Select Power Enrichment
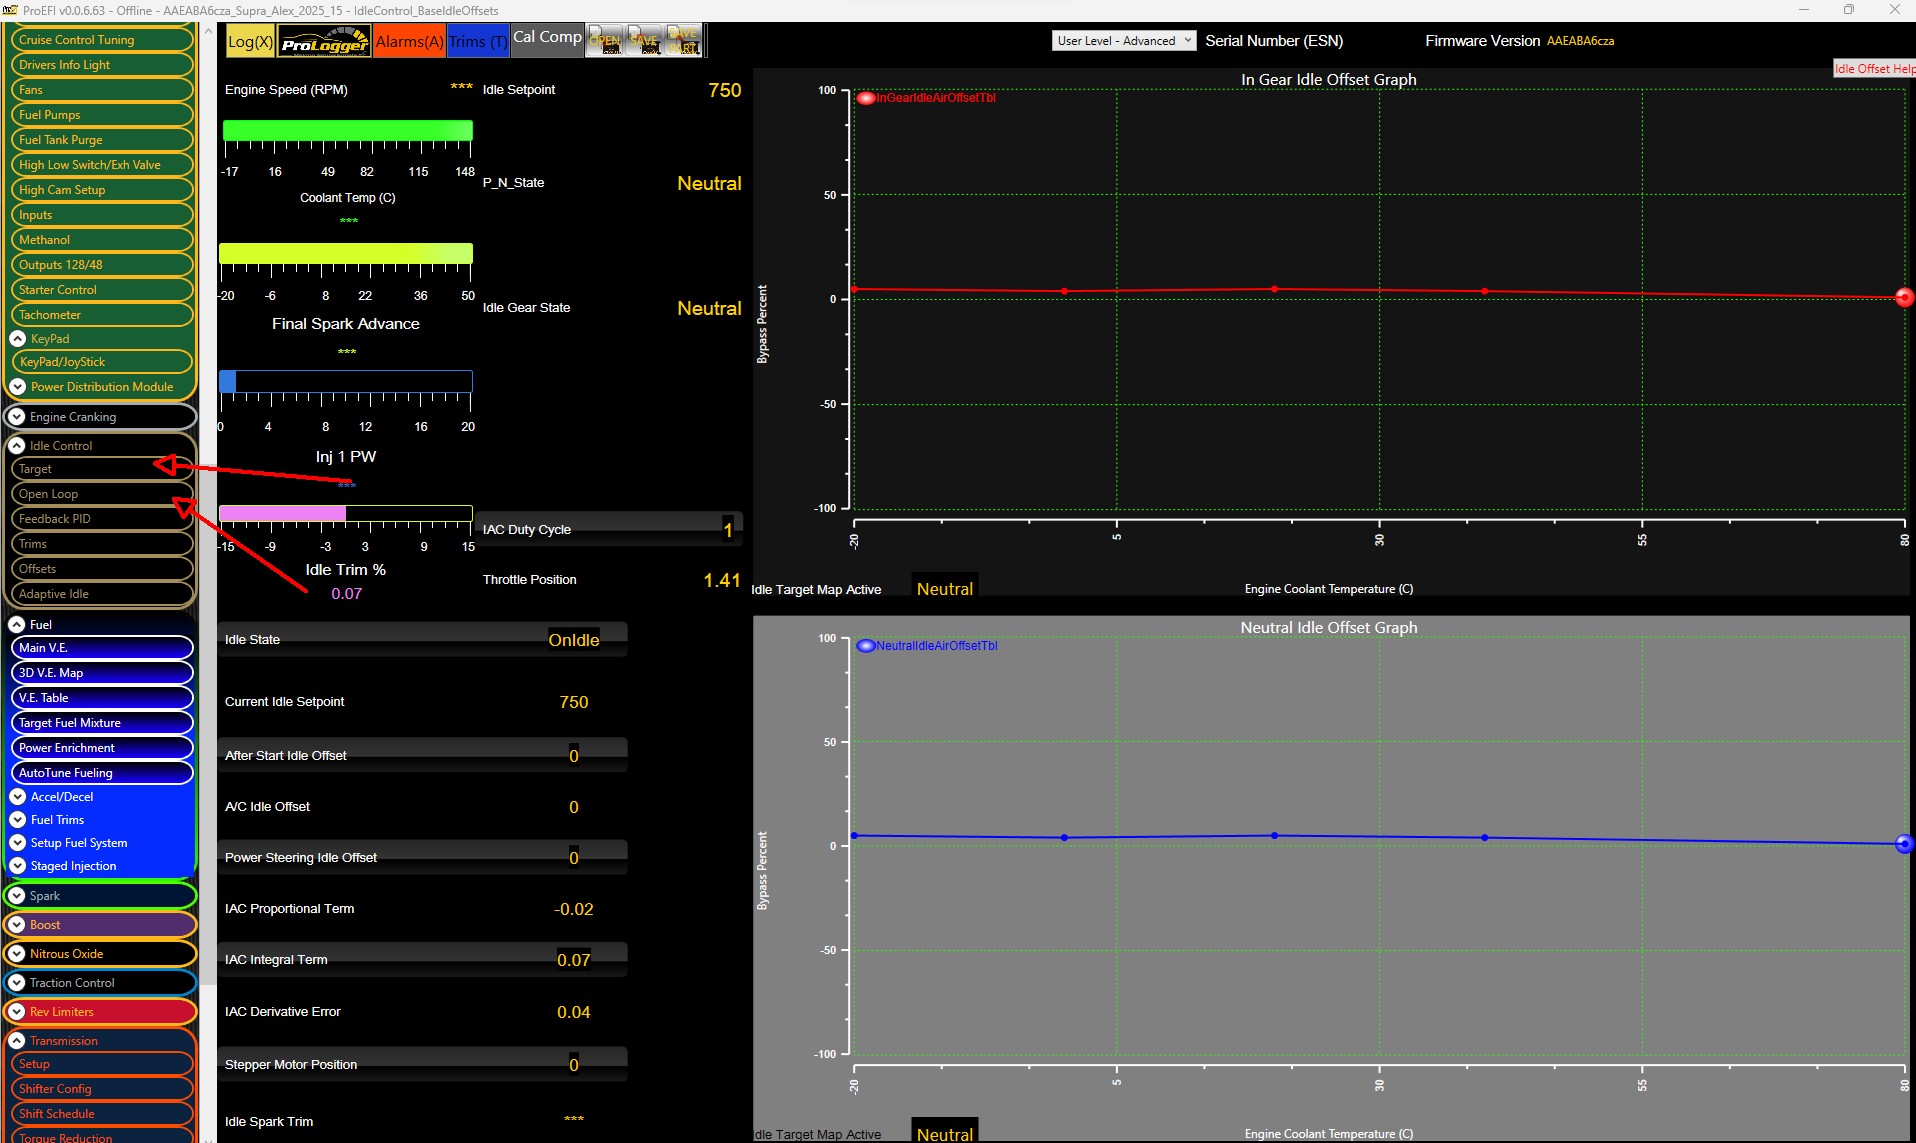The height and width of the screenshot is (1143, 1916). click(101, 748)
